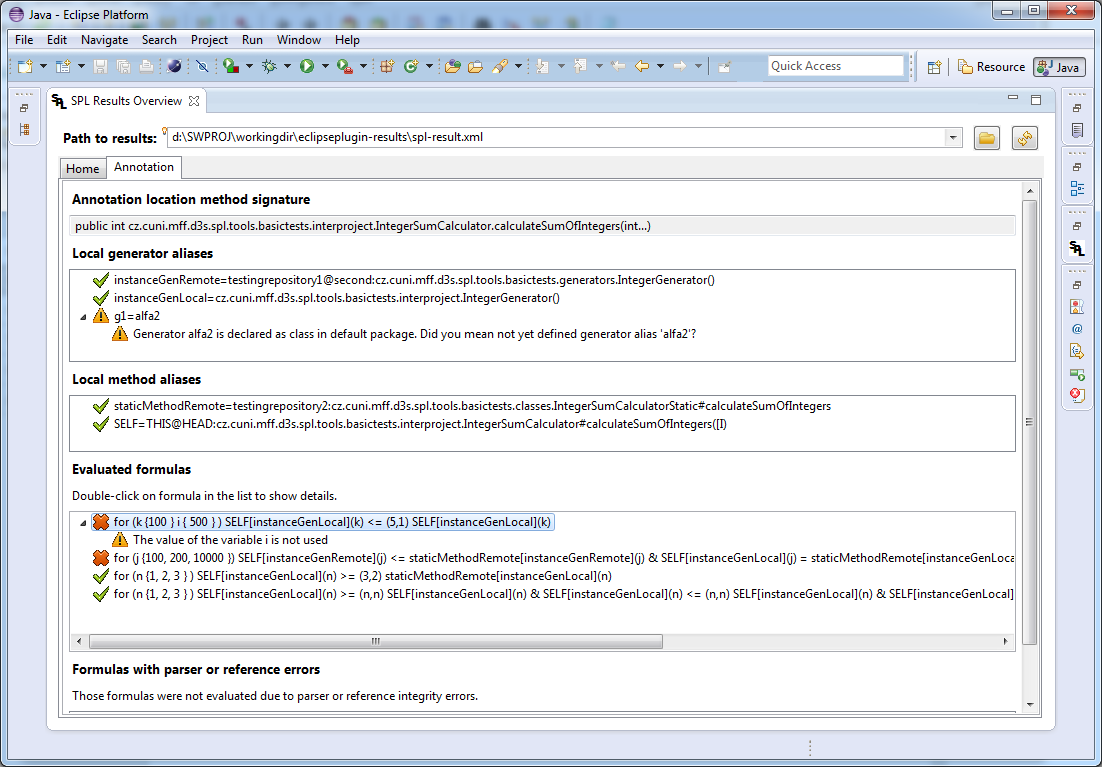Click the Forward navigation arrow
1102x767 pixels.
pos(679,66)
